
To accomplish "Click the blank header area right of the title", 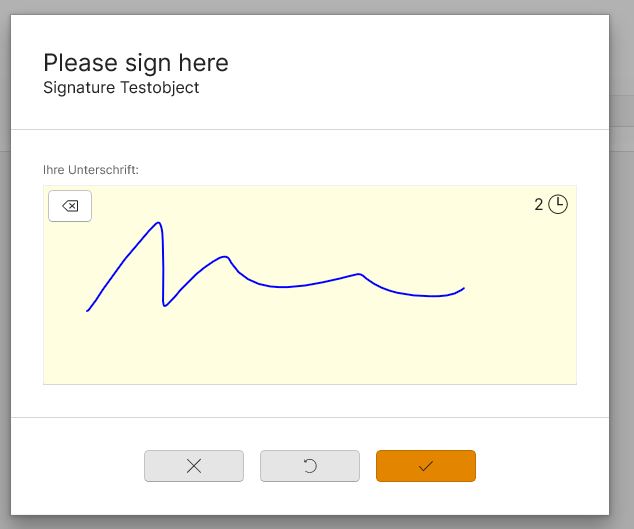I will [x=420, y=70].
